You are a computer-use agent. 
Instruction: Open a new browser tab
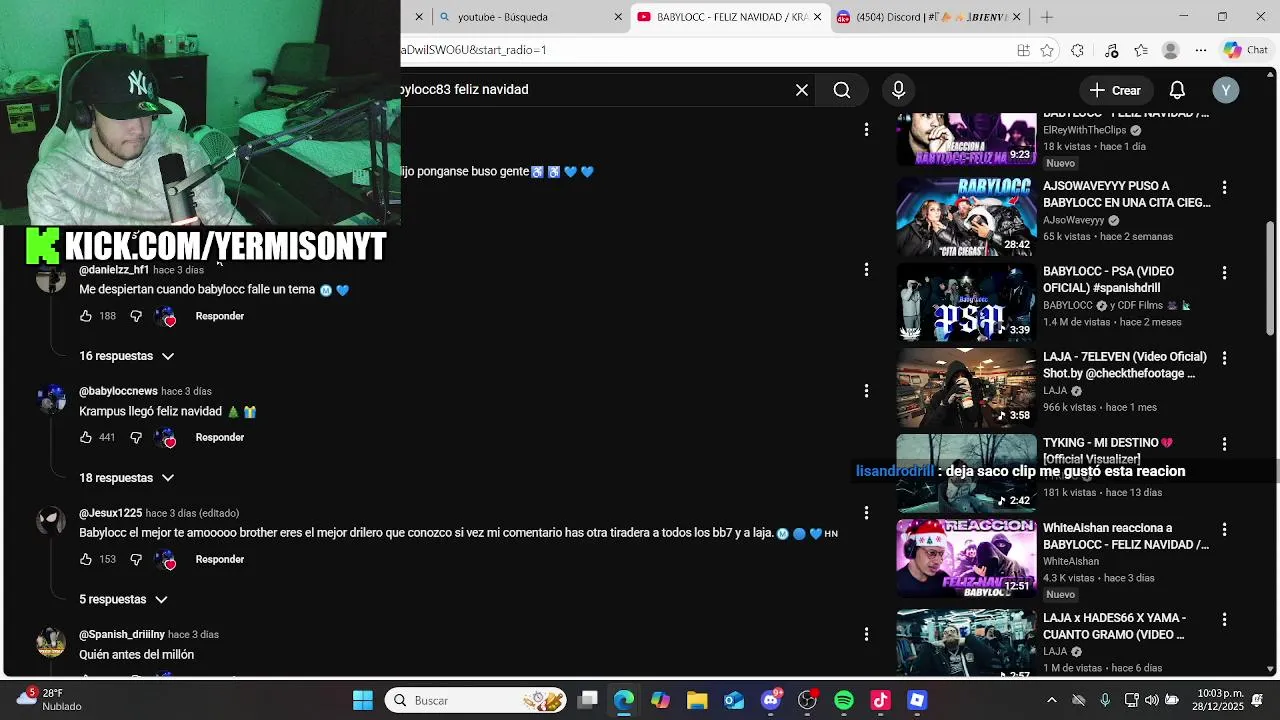[x=1047, y=17]
